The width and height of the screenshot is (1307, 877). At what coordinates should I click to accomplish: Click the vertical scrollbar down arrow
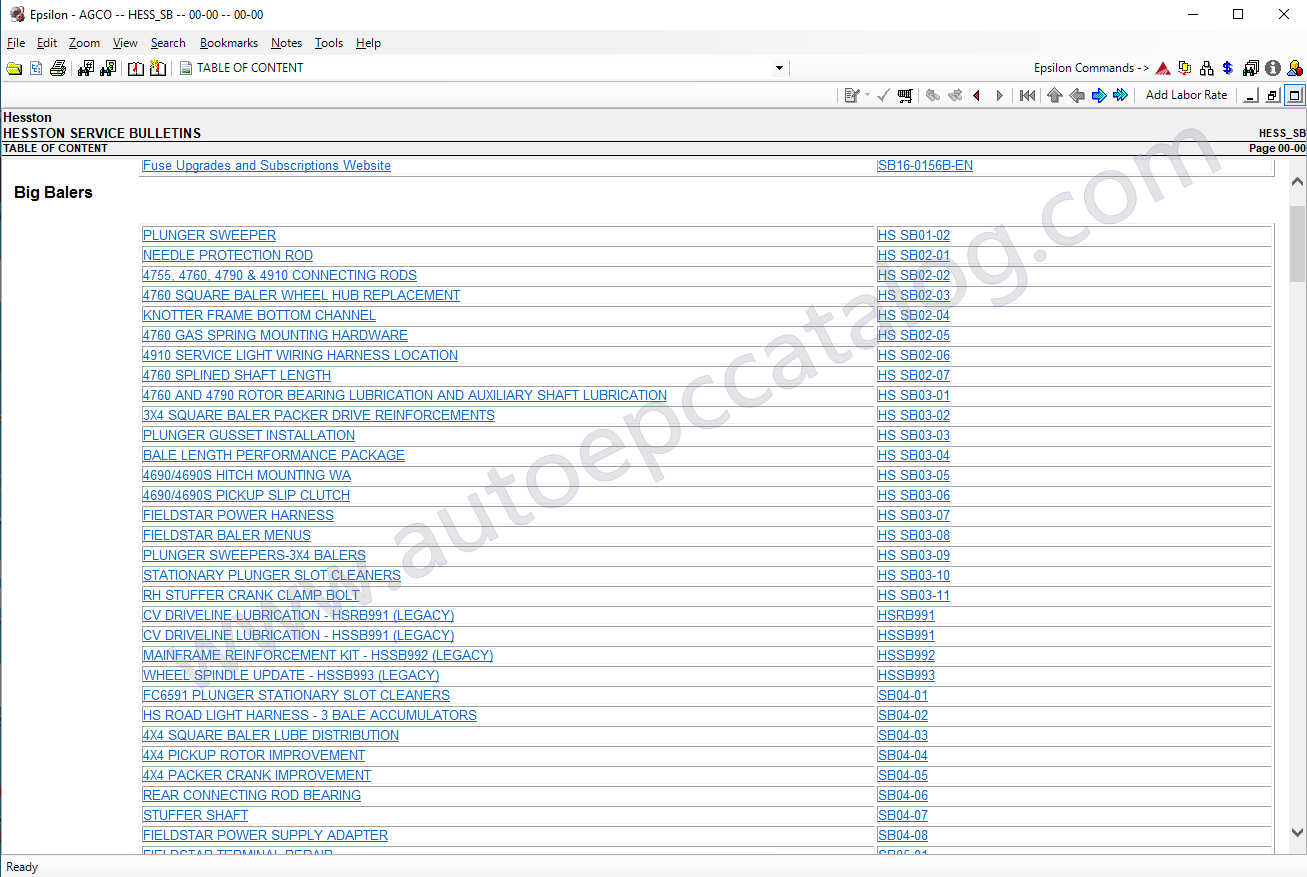tap(1297, 832)
